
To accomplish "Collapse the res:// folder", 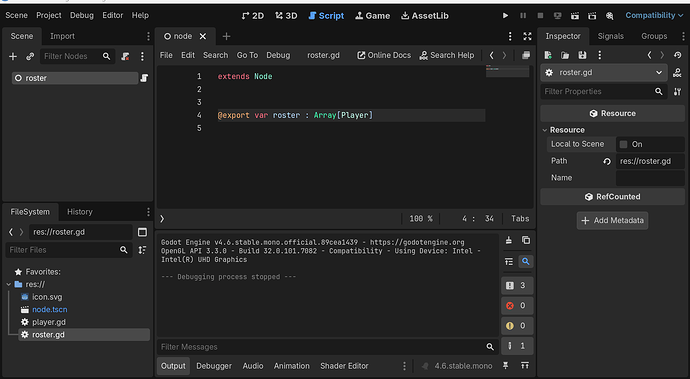I will (9, 284).
